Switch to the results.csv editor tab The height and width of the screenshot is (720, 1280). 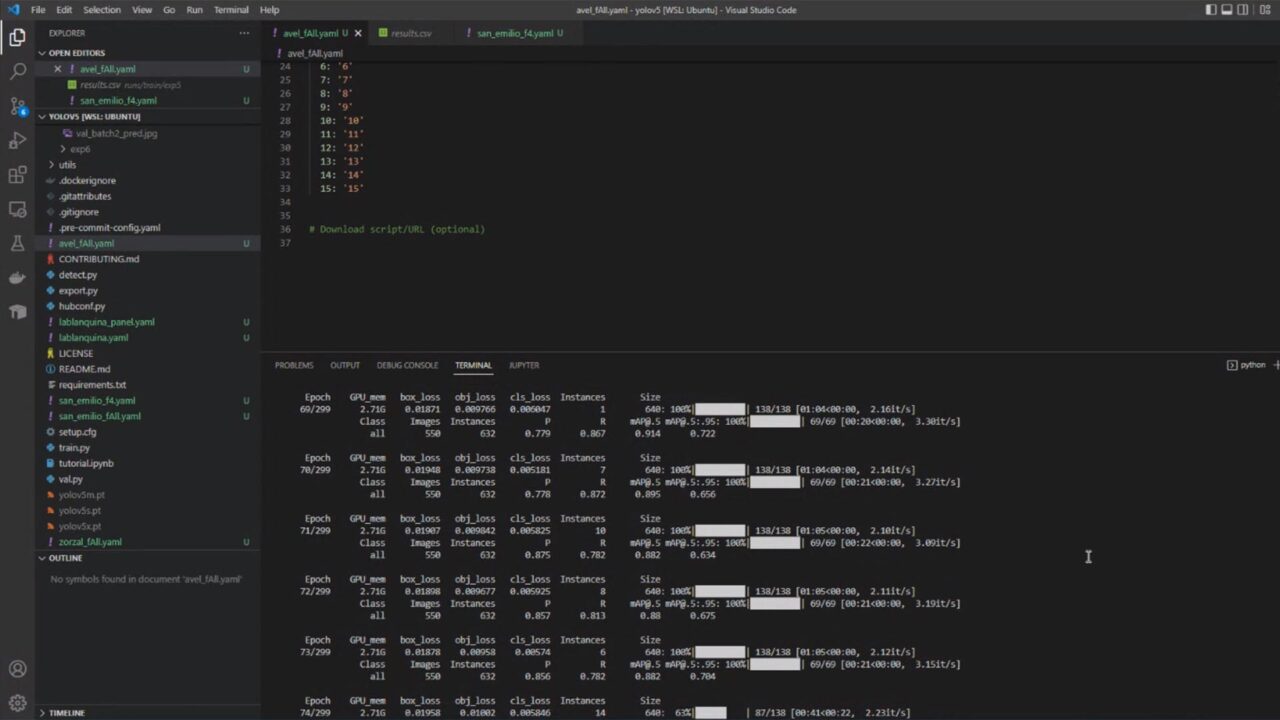coord(410,33)
